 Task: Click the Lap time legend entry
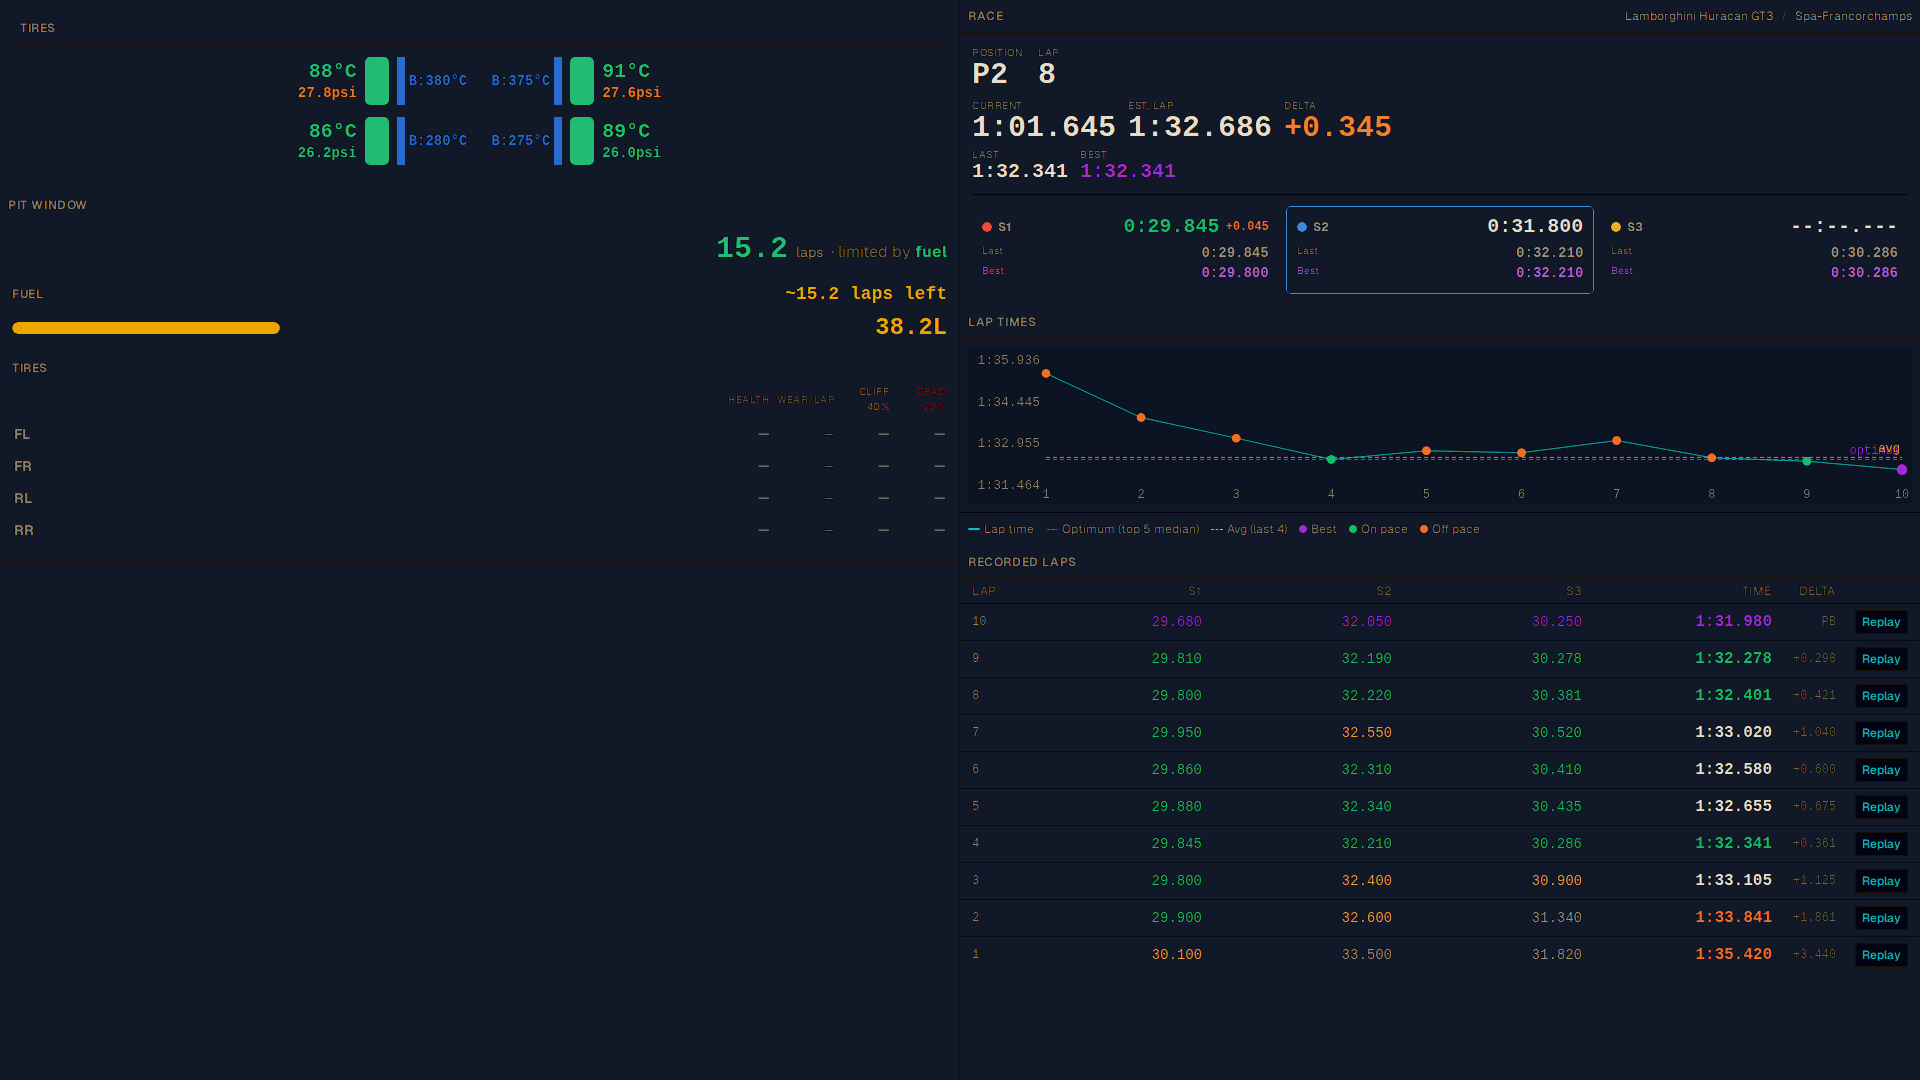click(x=1001, y=530)
